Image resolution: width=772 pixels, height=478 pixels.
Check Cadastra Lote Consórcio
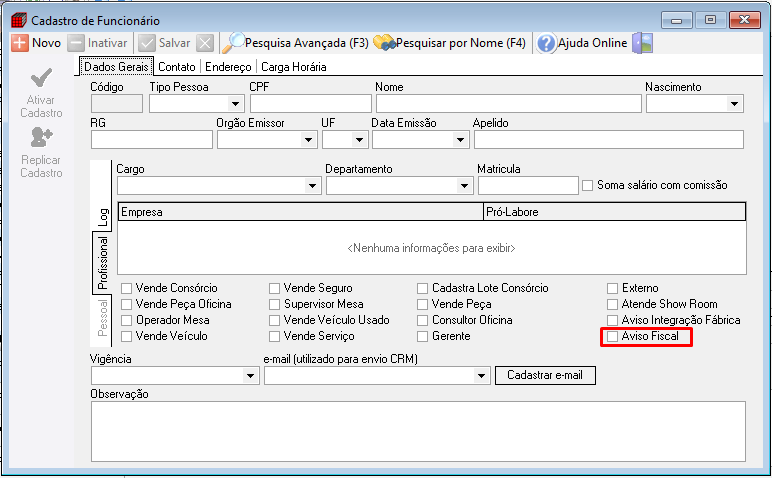(x=422, y=288)
